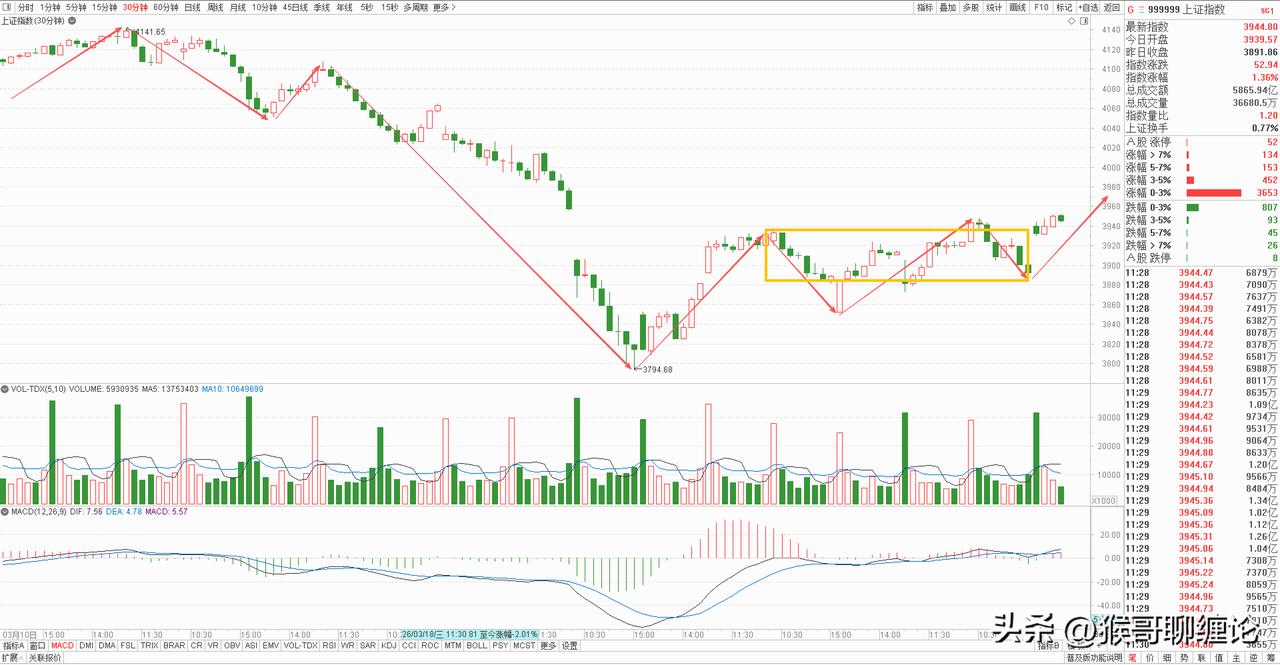Viewport: 1280px width, 665px height.
Task: Open the 画线 drawing tools button
Action: click(x=1018, y=7)
